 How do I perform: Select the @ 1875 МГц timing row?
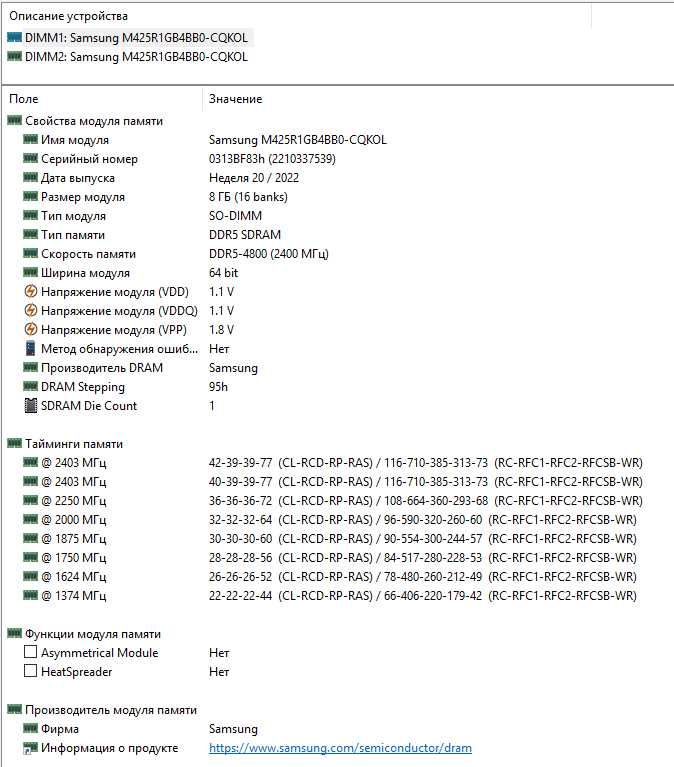tap(330, 539)
